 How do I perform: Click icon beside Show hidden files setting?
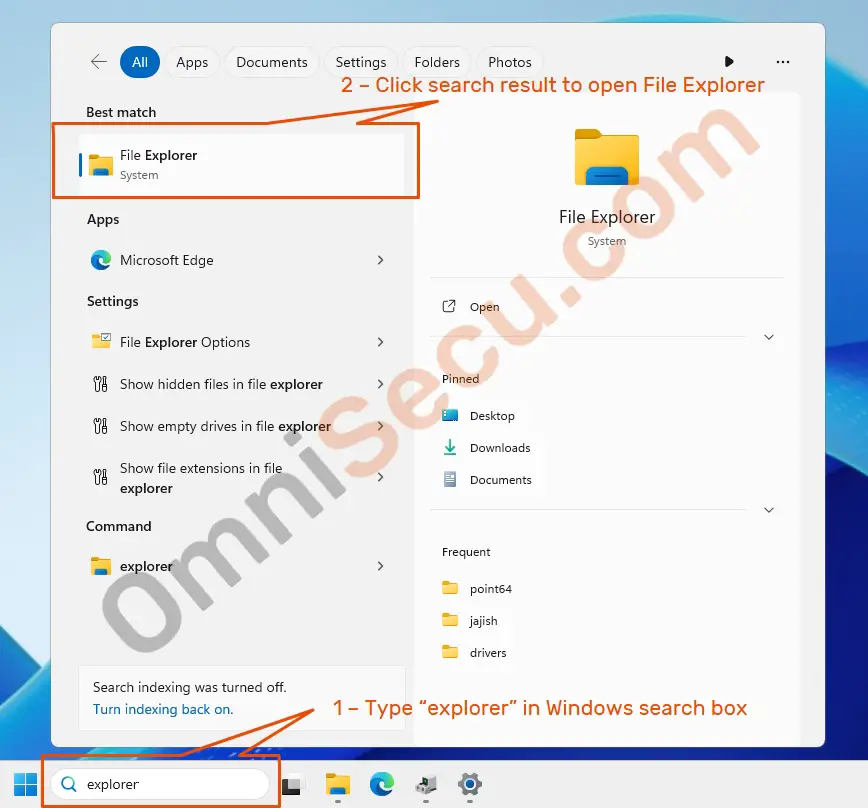pyautogui.click(x=100, y=384)
